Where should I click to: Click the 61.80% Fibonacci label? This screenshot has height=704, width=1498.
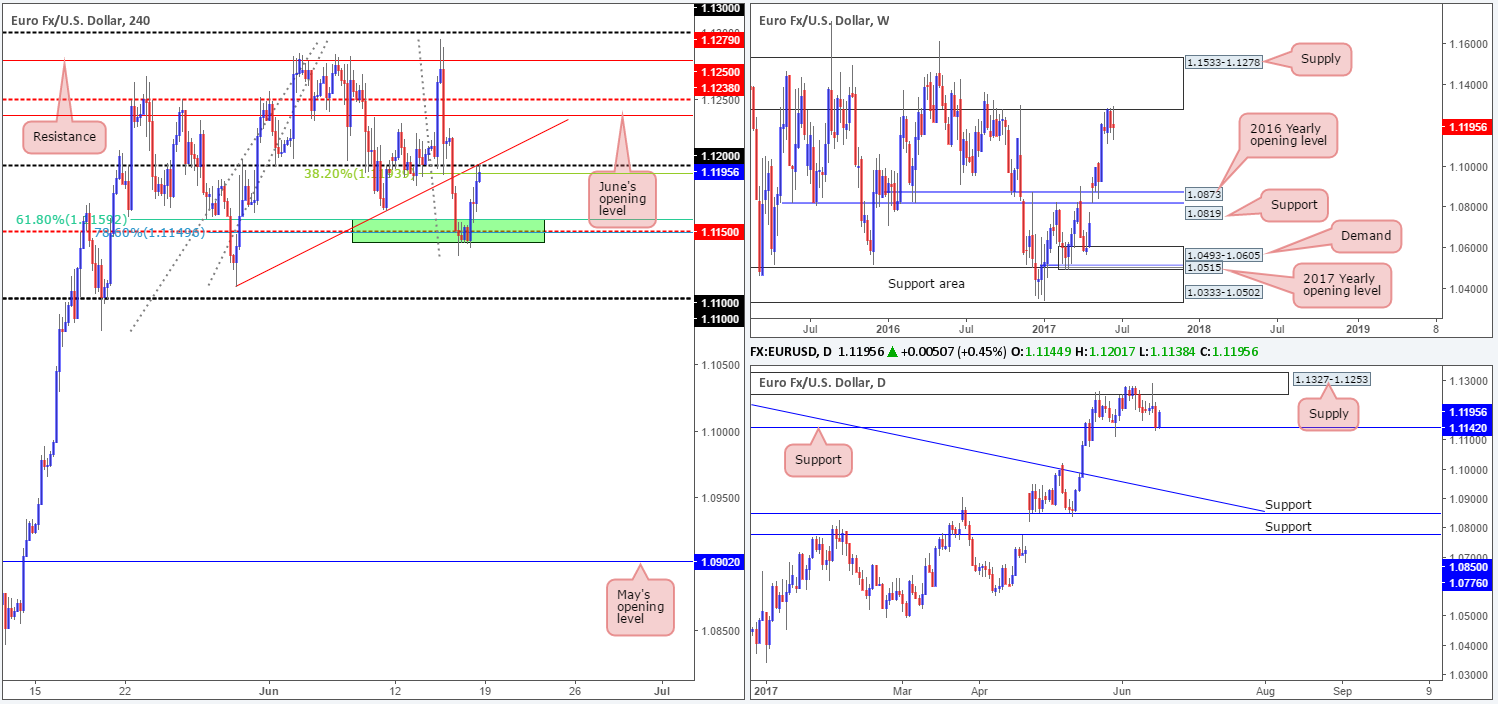(x=71, y=219)
